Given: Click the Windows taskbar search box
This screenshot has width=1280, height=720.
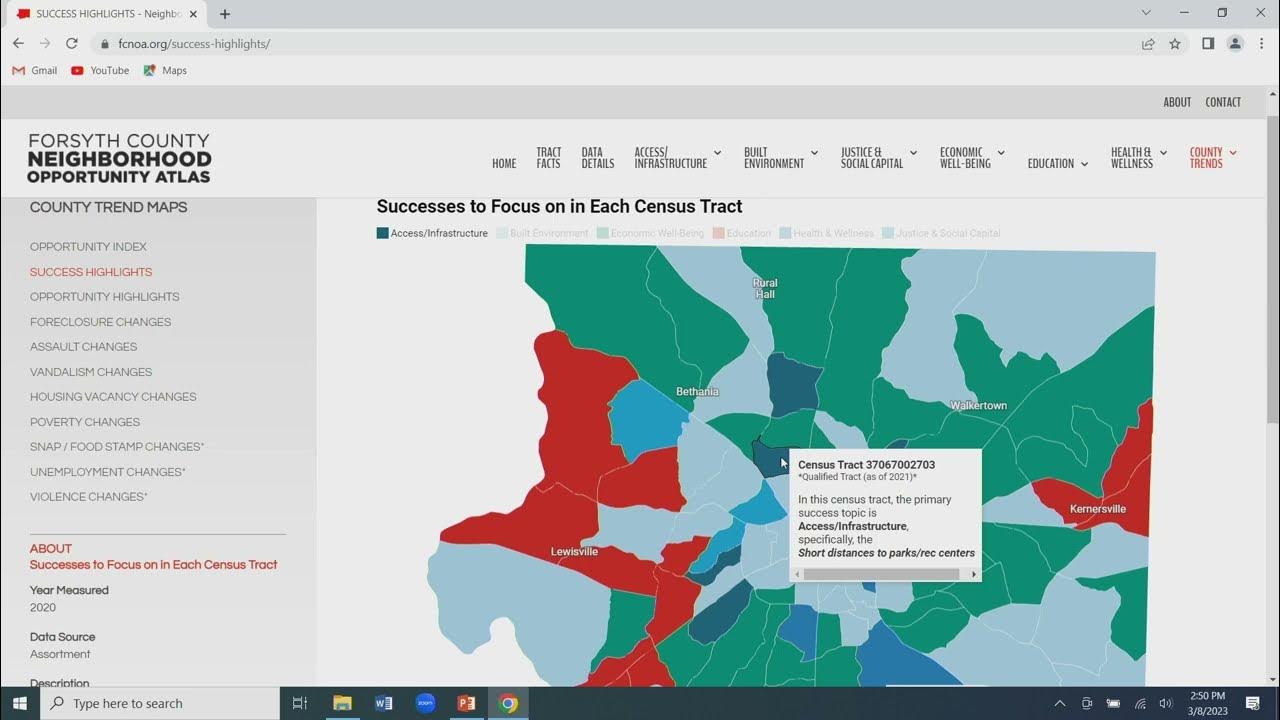Looking at the screenshot, I should [160, 703].
